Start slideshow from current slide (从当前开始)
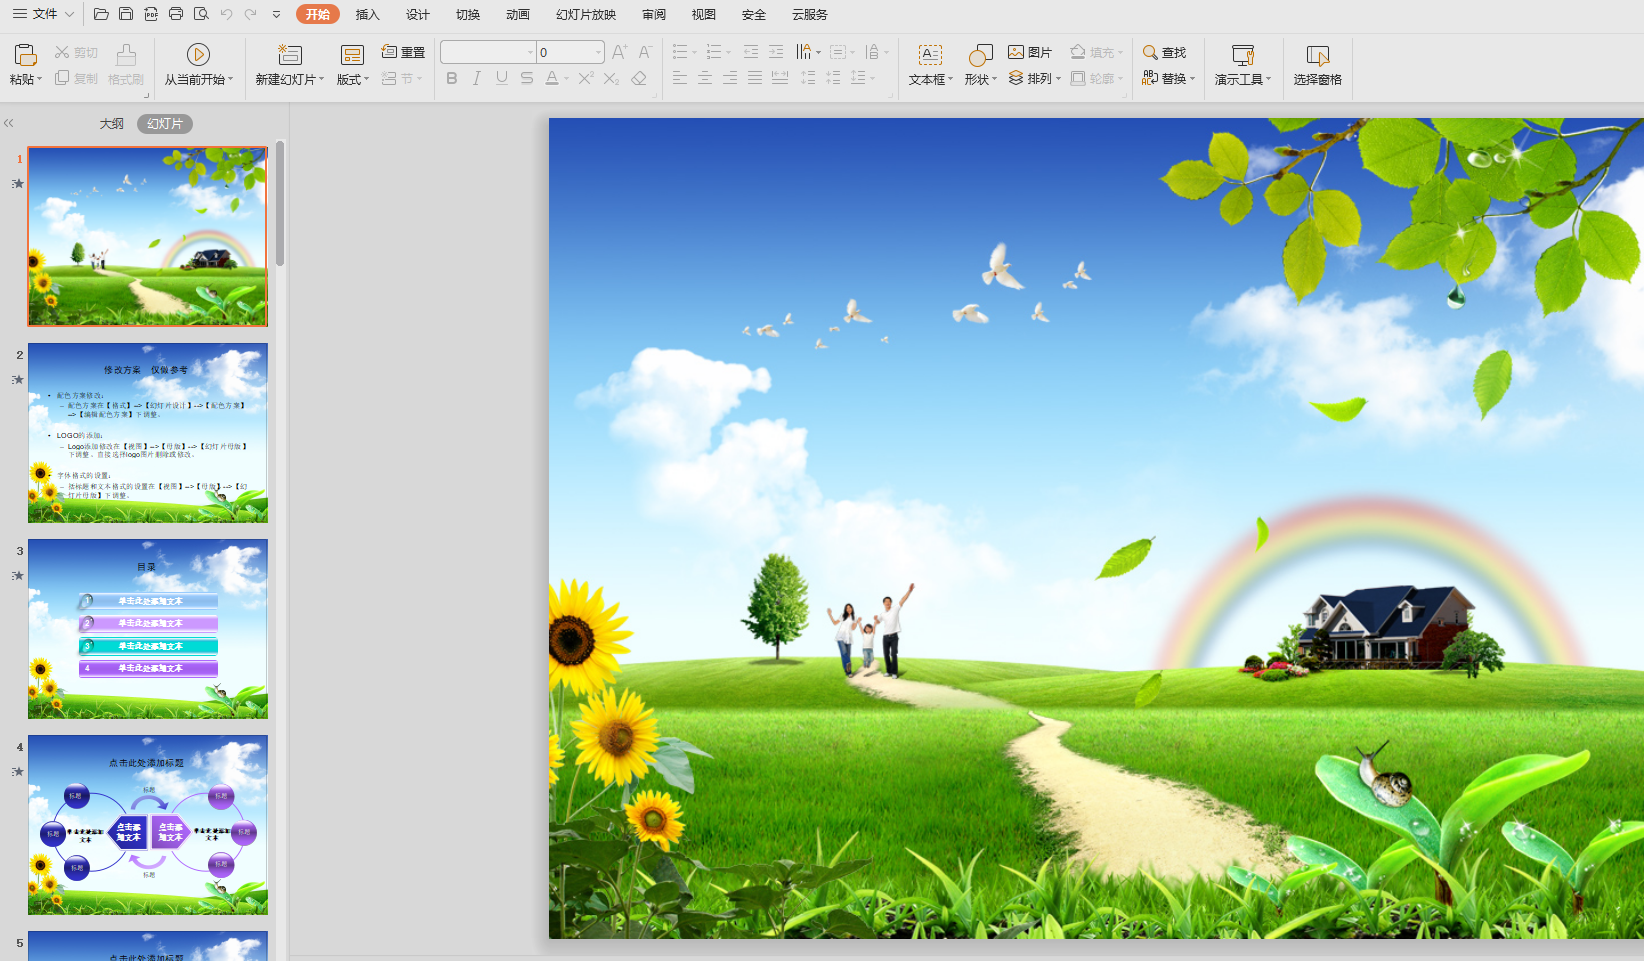This screenshot has height=961, width=1644. (x=198, y=55)
